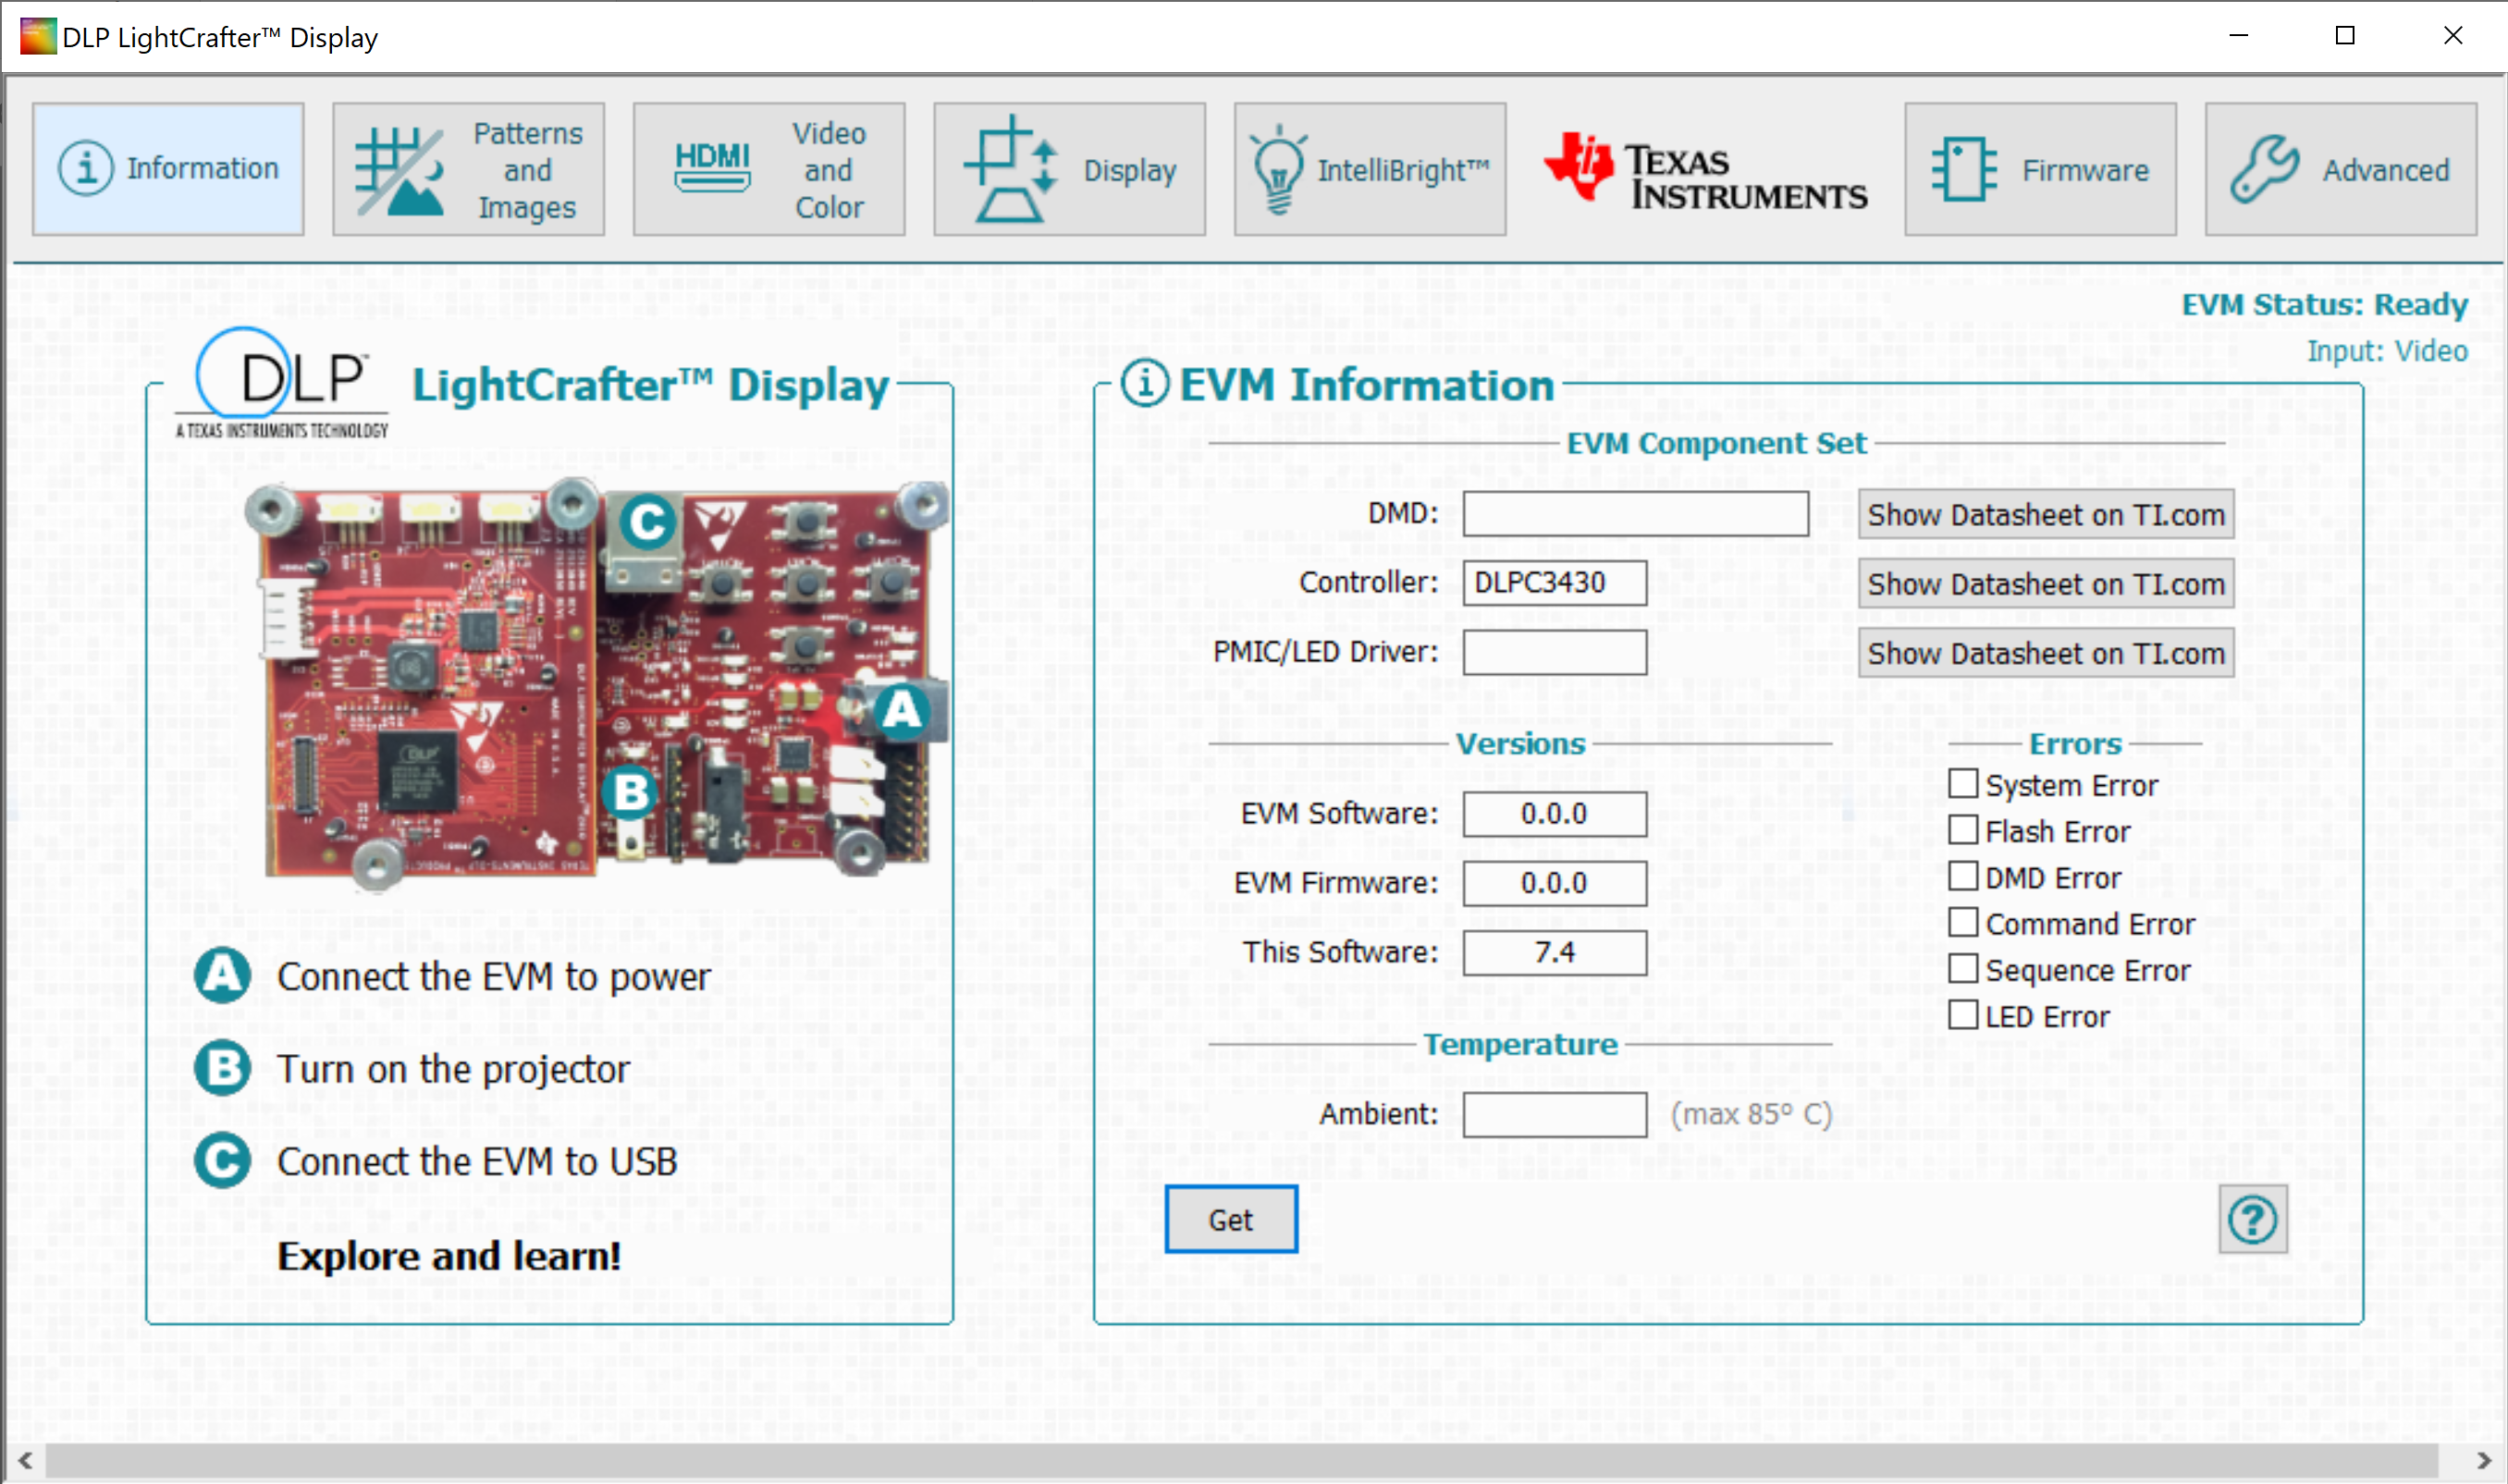This screenshot has width=2508, height=1484.
Task: Click the PMIC/LED Driver field
Action: 1555,653
